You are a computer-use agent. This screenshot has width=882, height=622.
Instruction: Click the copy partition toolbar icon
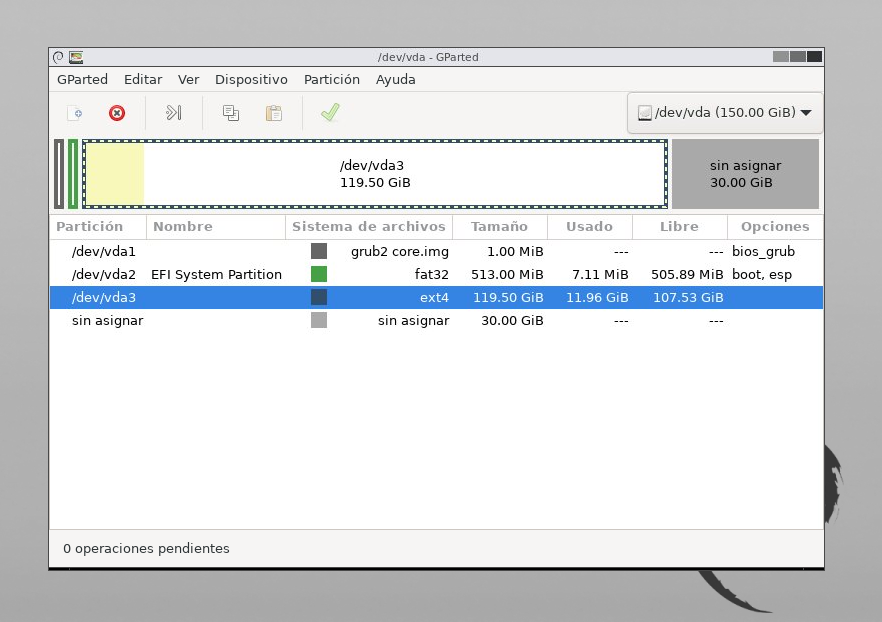pos(231,113)
